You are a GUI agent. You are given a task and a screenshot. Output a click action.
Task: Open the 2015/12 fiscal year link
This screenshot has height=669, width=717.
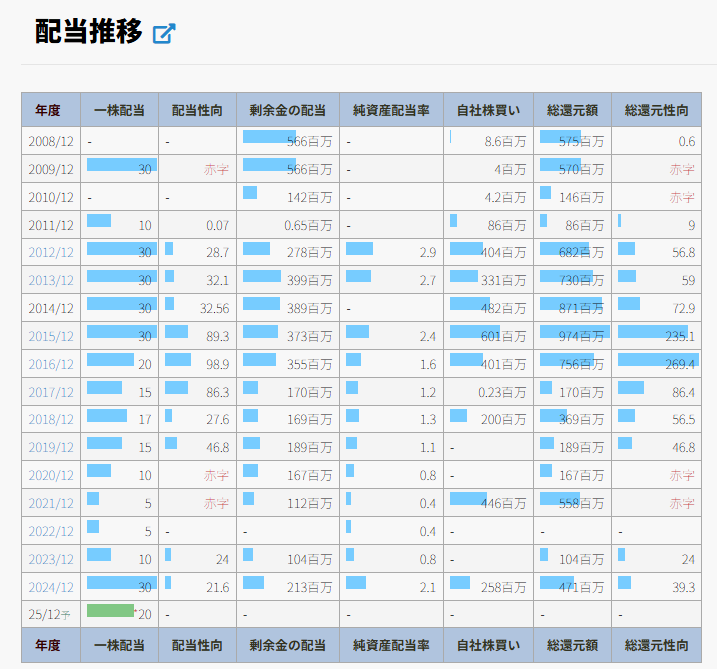point(51,337)
